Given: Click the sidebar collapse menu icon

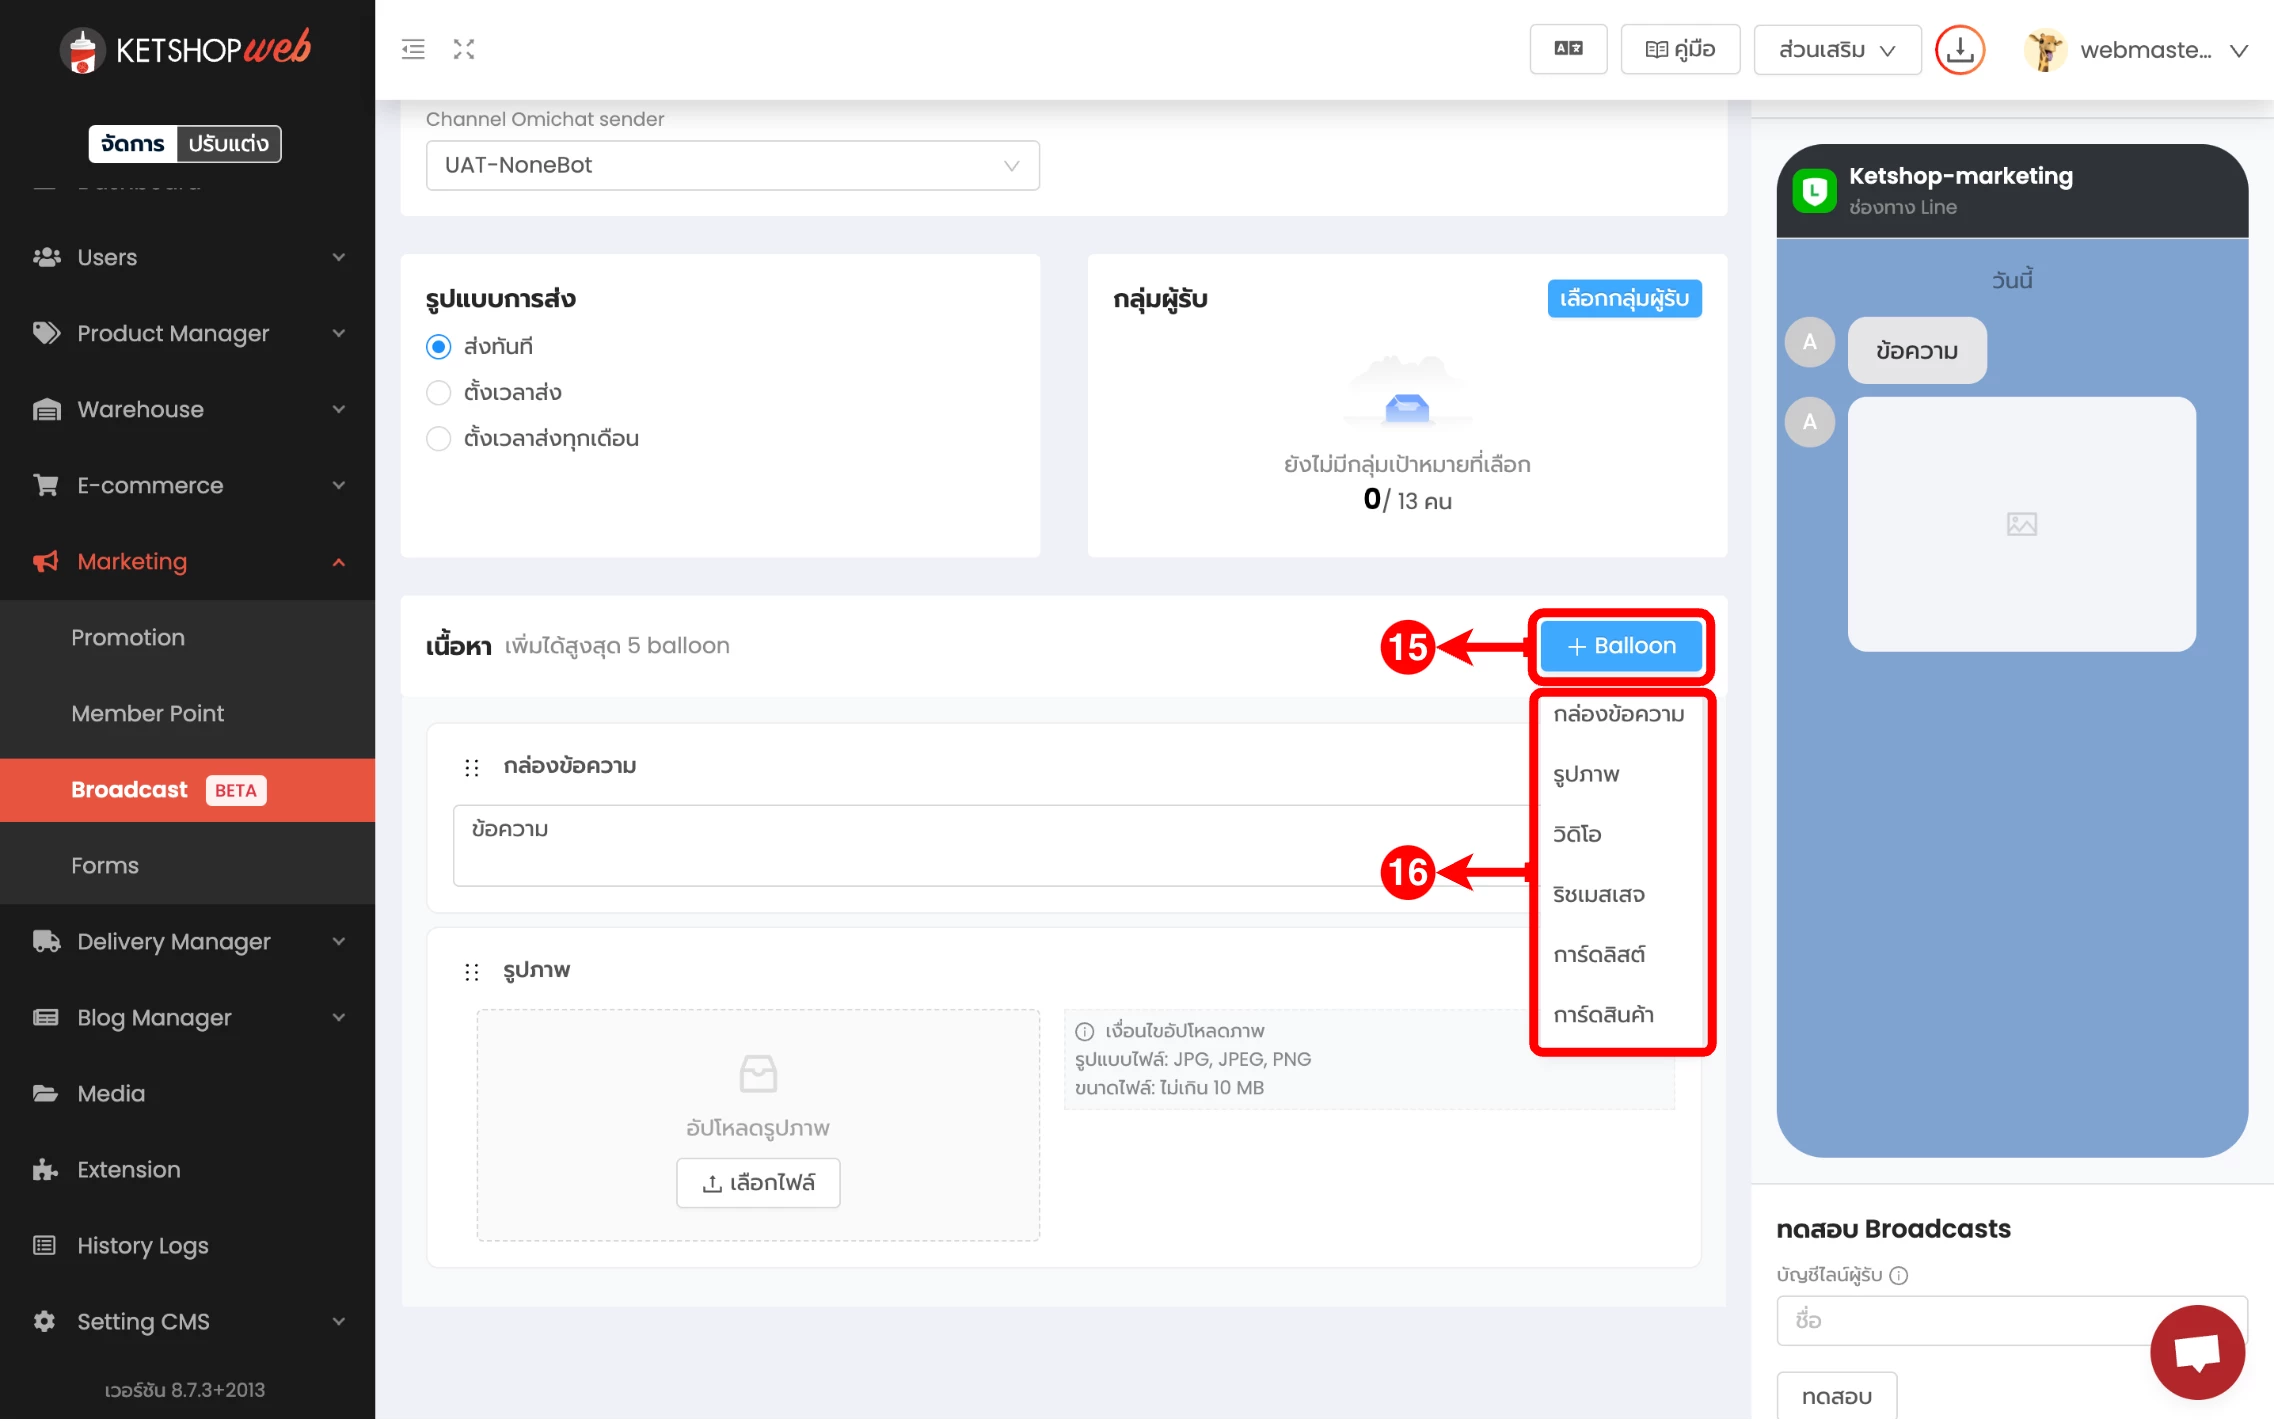Looking at the screenshot, I should click(413, 49).
